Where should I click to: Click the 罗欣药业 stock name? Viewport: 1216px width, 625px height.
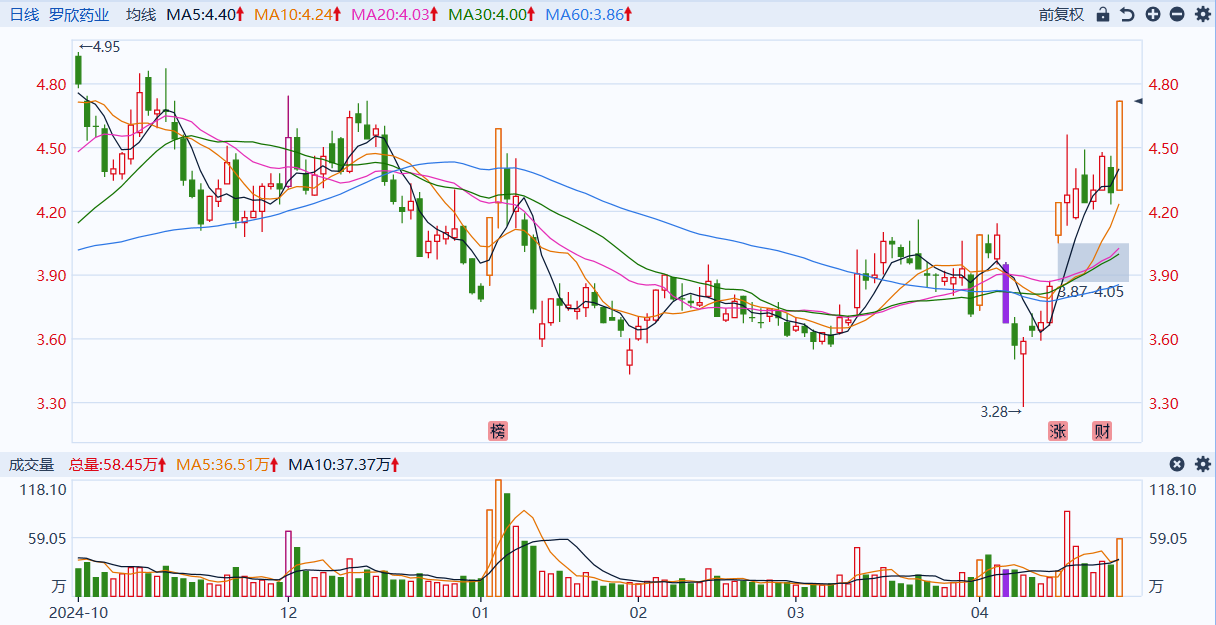[79, 15]
